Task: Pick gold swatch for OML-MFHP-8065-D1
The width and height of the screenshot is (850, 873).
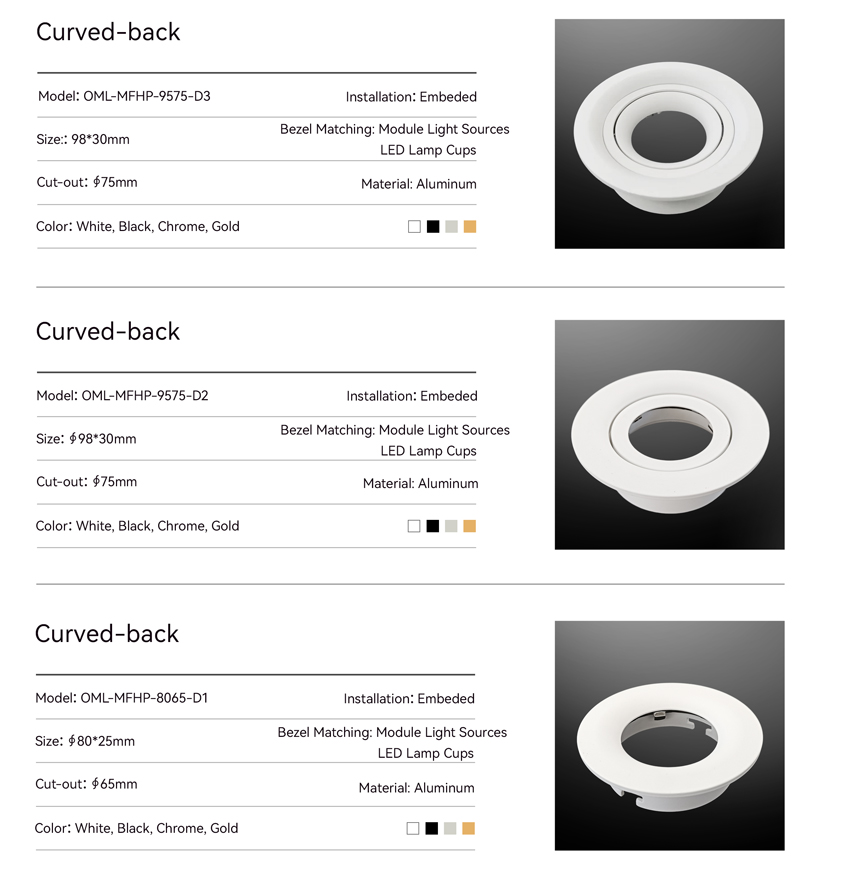Action: 468,828
